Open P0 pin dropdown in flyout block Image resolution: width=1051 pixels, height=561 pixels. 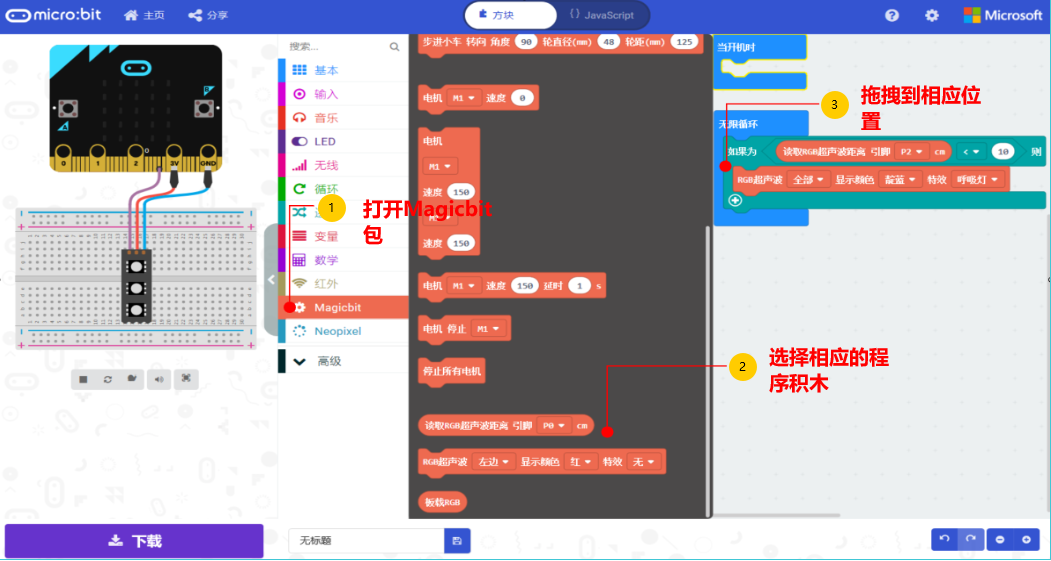[x=554, y=425]
